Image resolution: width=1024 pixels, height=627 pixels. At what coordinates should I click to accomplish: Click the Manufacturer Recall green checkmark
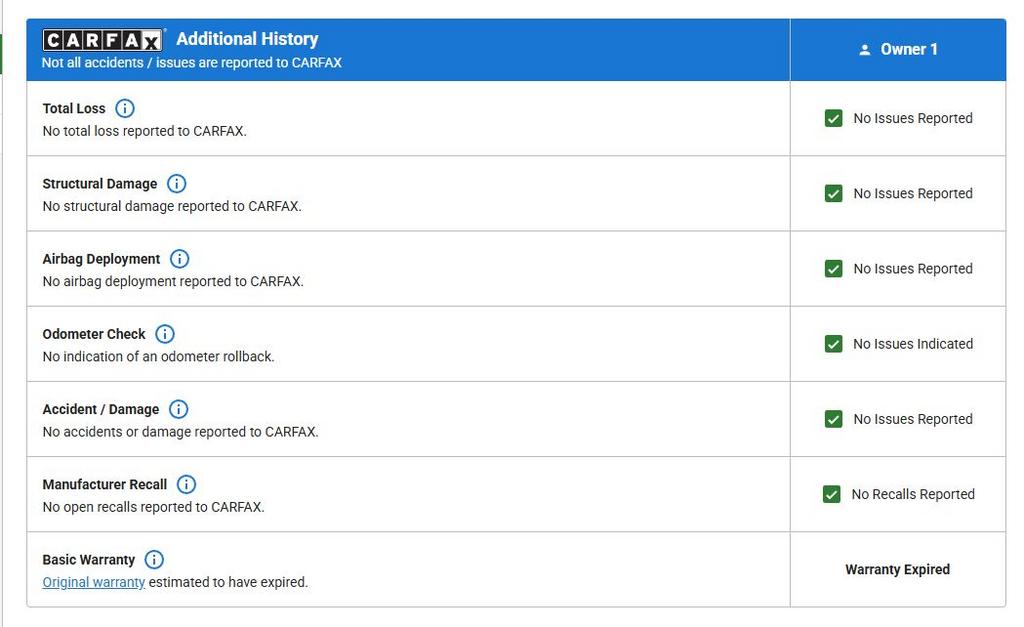point(831,494)
